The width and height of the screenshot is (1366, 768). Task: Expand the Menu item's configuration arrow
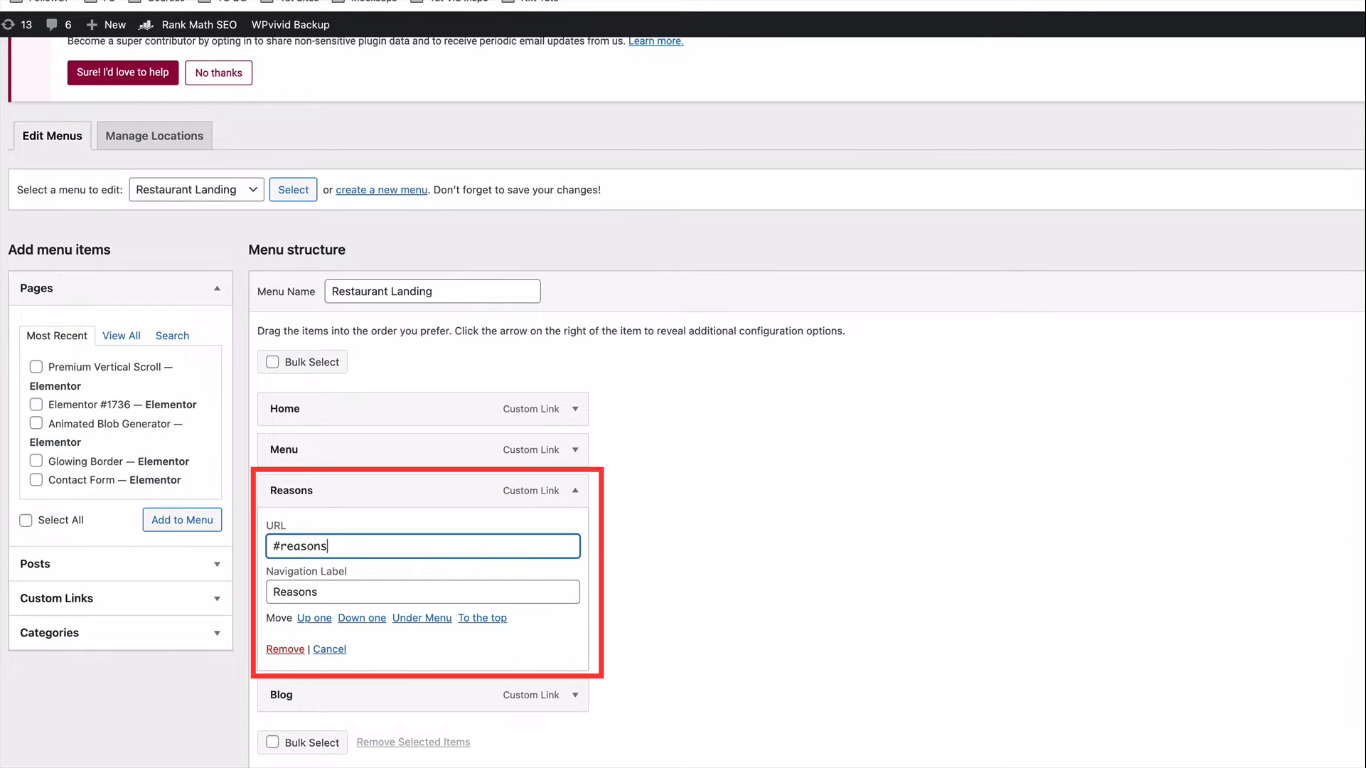click(x=575, y=450)
